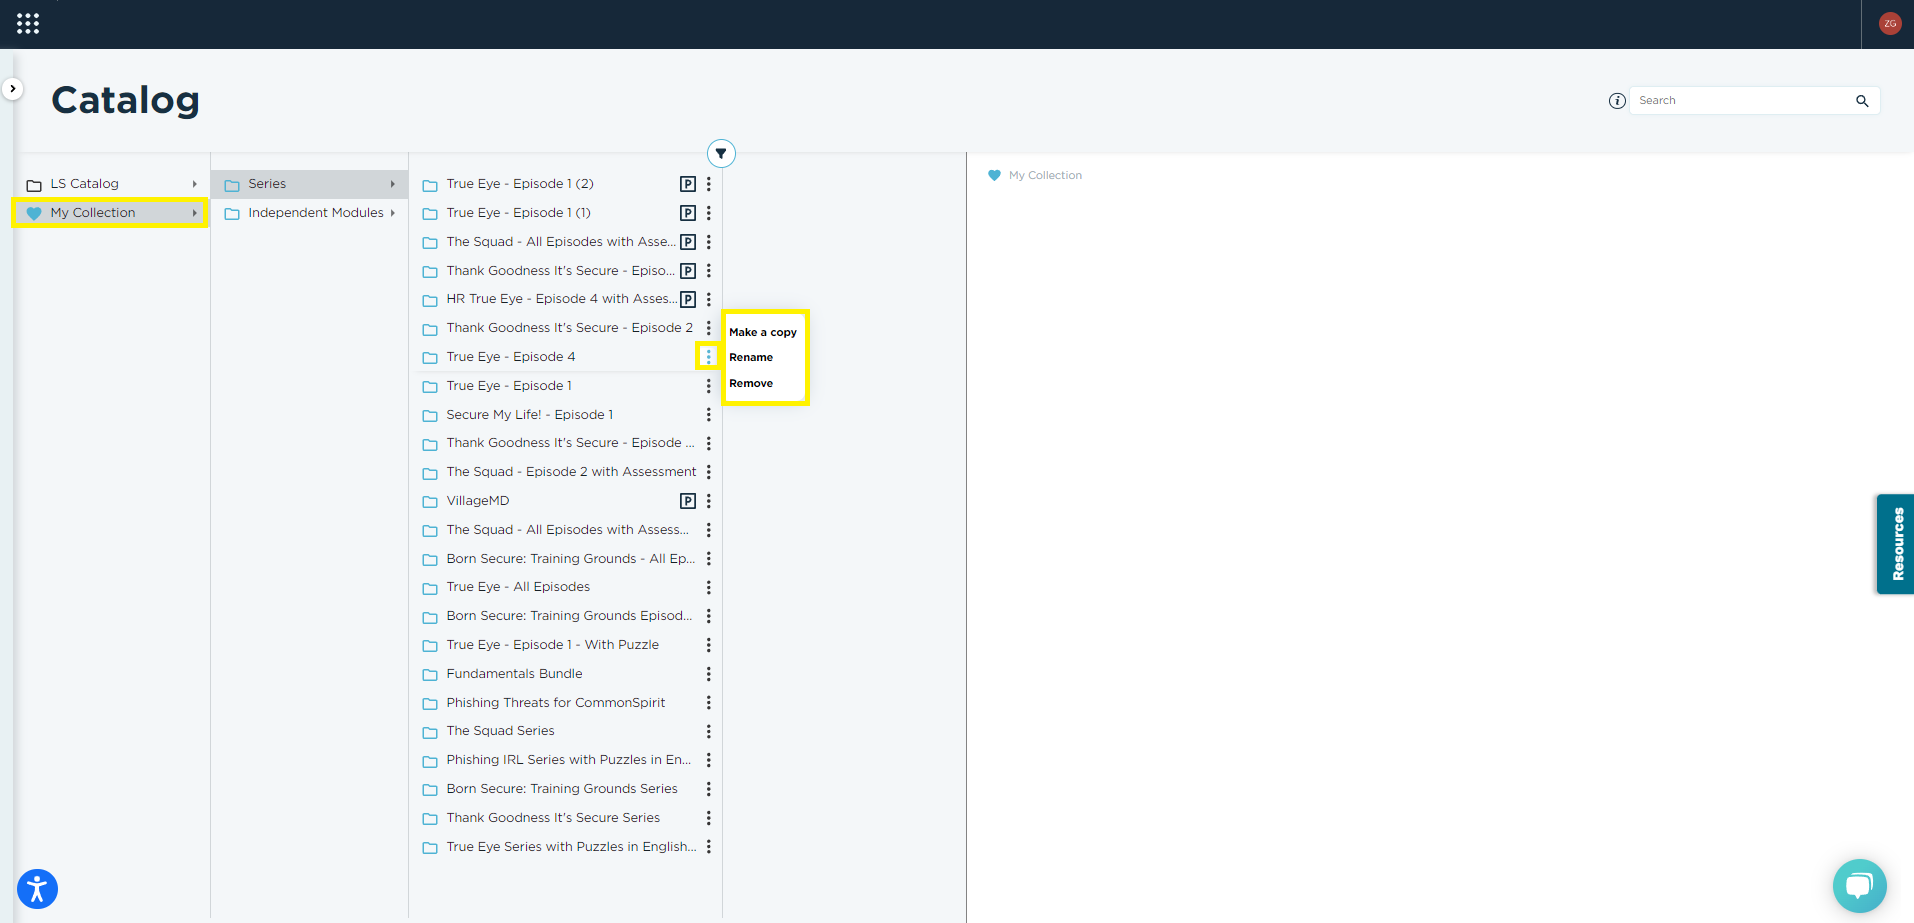Open the app launcher grid icon

[x=28, y=24]
